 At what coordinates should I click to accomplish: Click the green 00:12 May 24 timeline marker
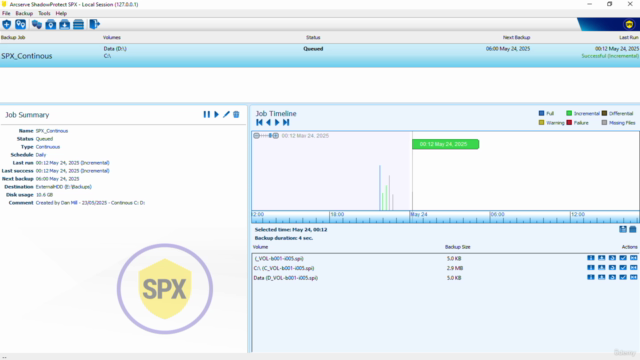pos(445,144)
